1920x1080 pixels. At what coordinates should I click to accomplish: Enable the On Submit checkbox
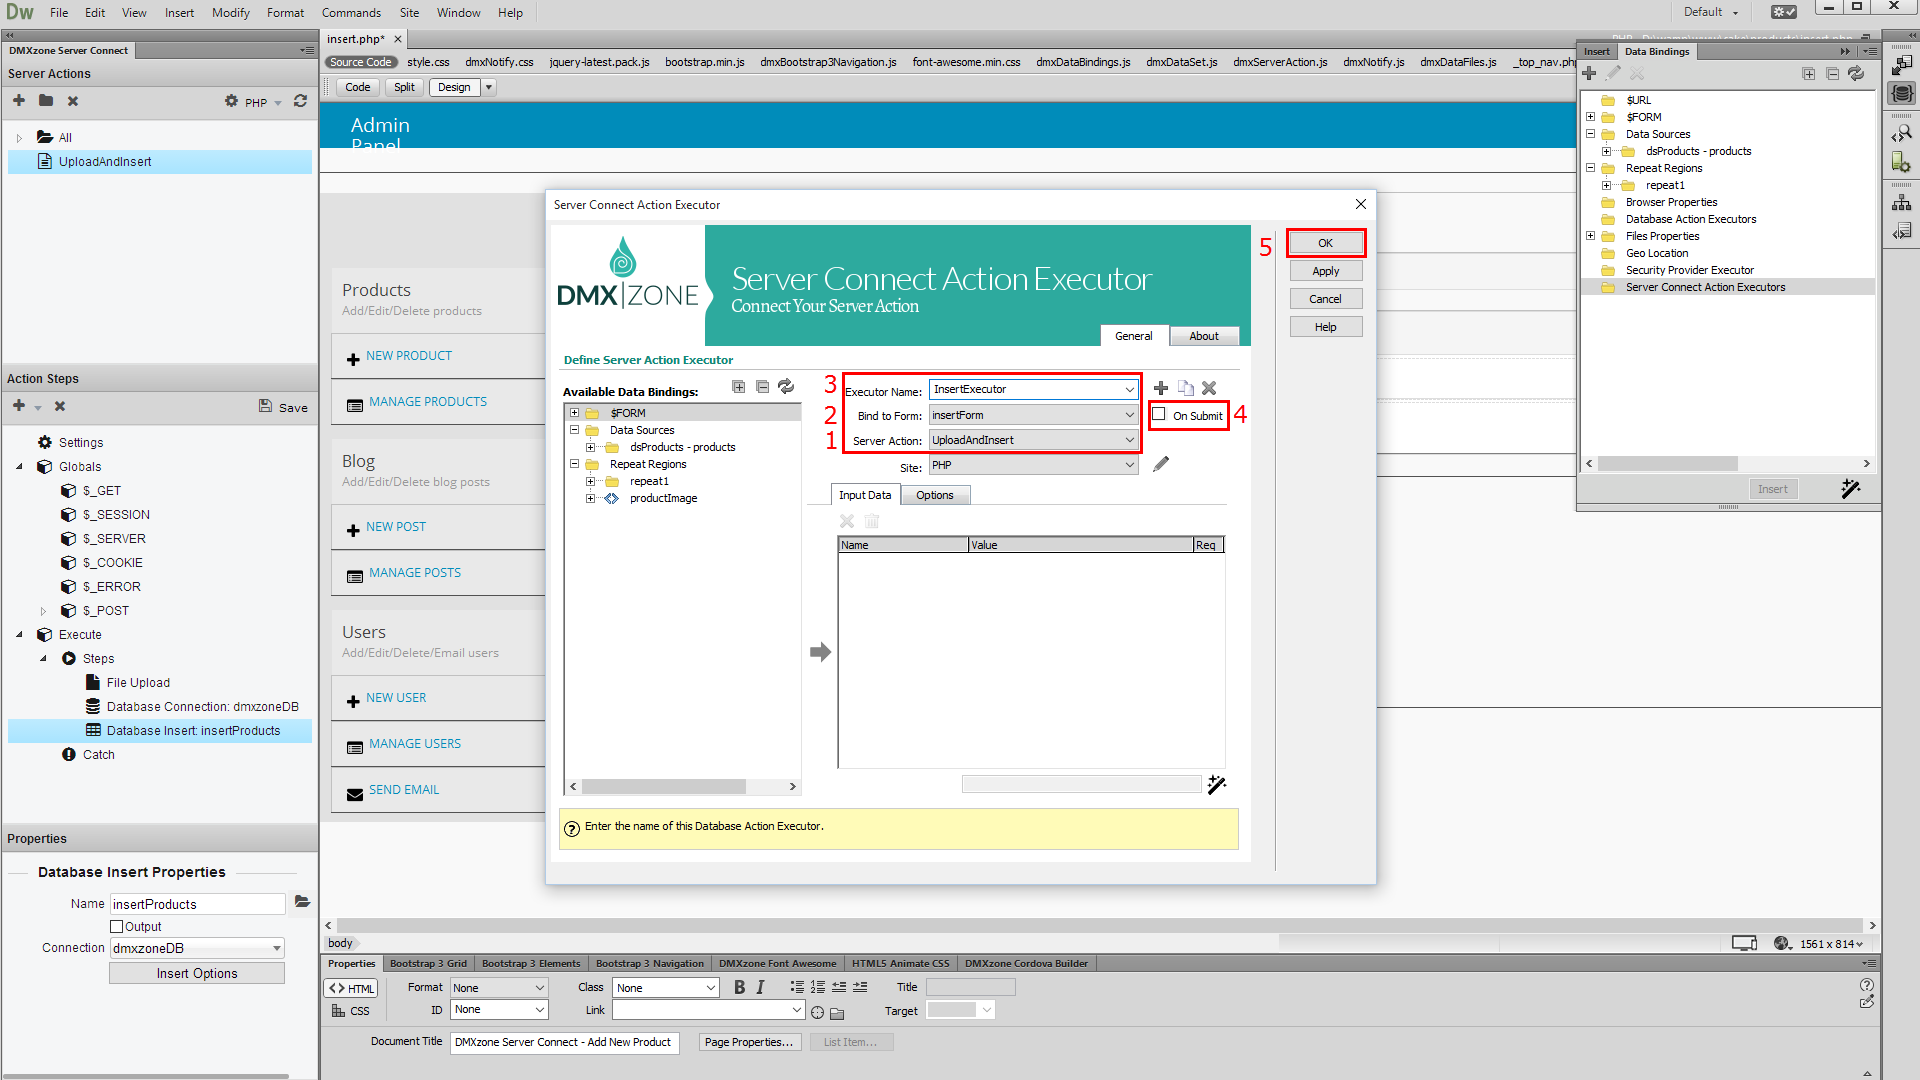point(1159,414)
